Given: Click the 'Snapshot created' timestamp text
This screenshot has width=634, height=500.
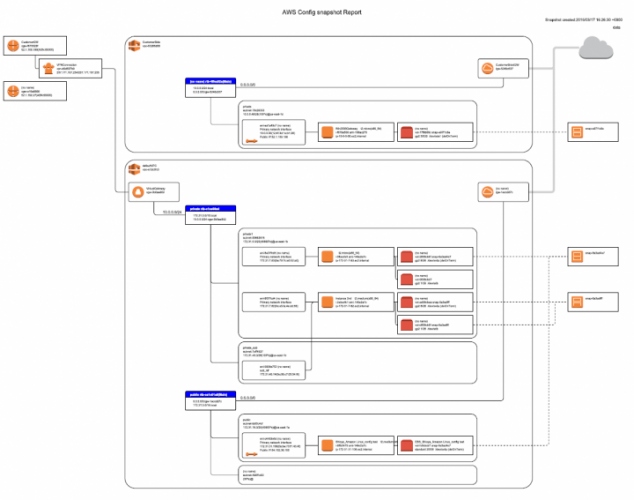Looking at the screenshot, I should 583,19.
